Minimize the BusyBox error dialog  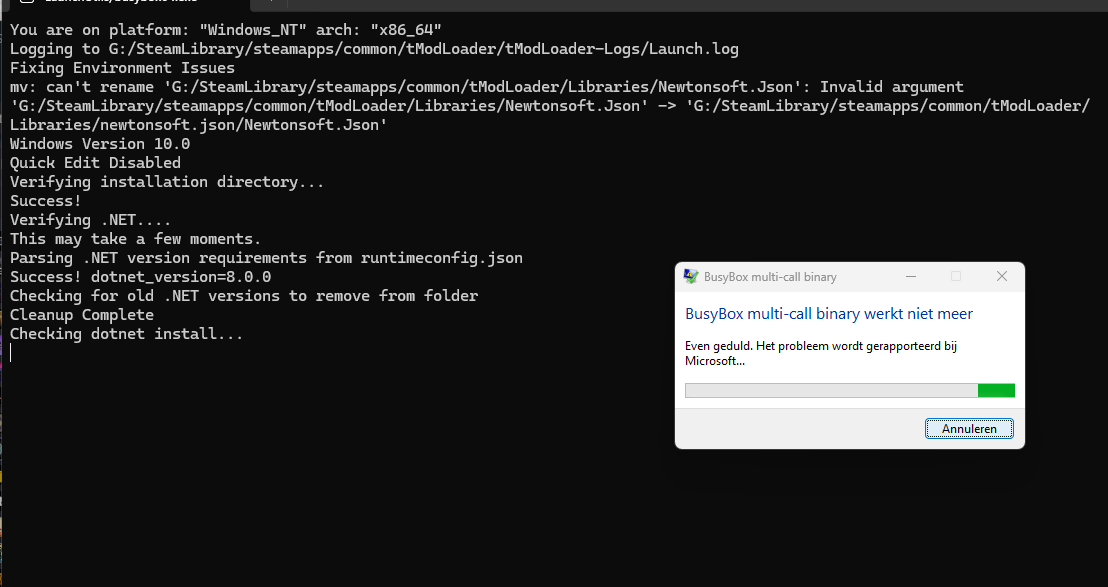coord(911,276)
